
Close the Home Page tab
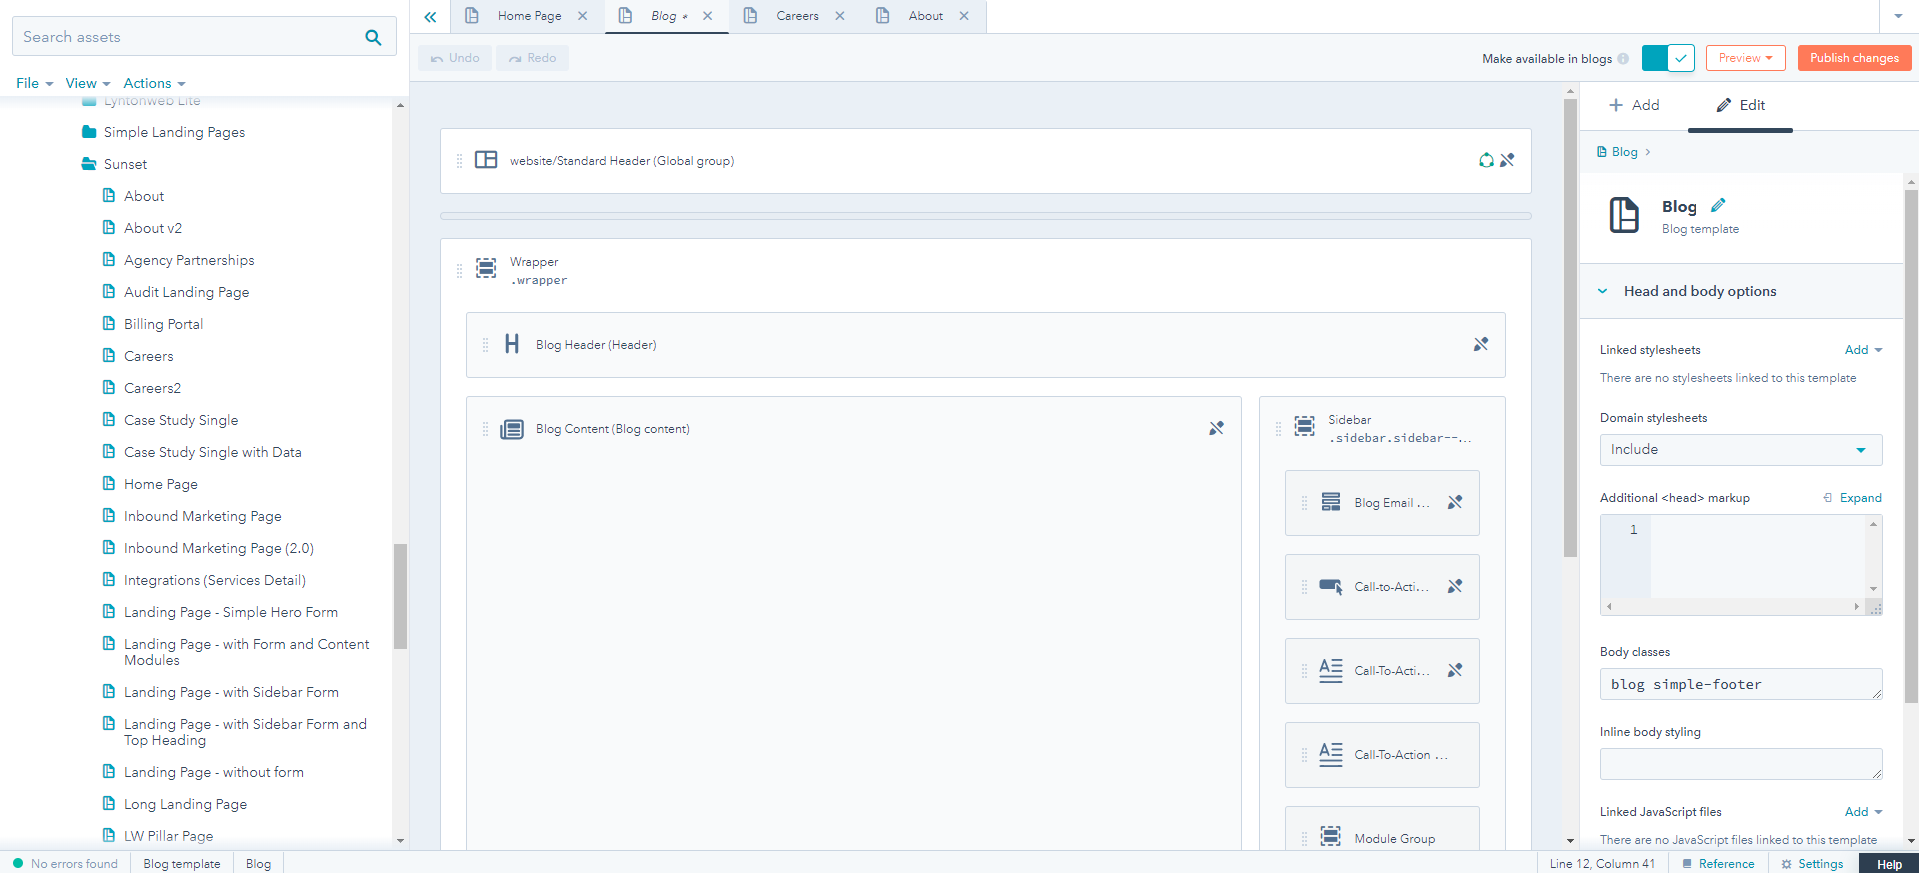(x=582, y=16)
